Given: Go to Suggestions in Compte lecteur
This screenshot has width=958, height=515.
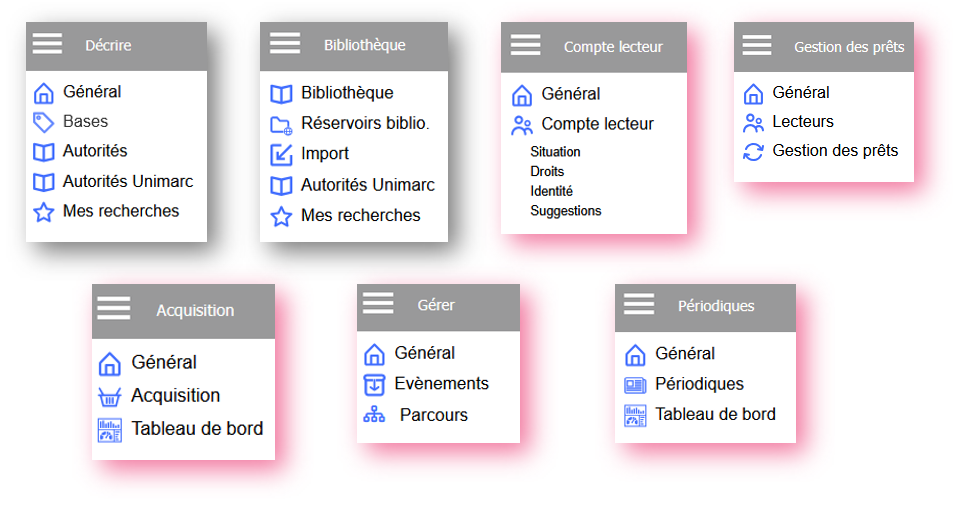Looking at the screenshot, I should [x=565, y=211].
